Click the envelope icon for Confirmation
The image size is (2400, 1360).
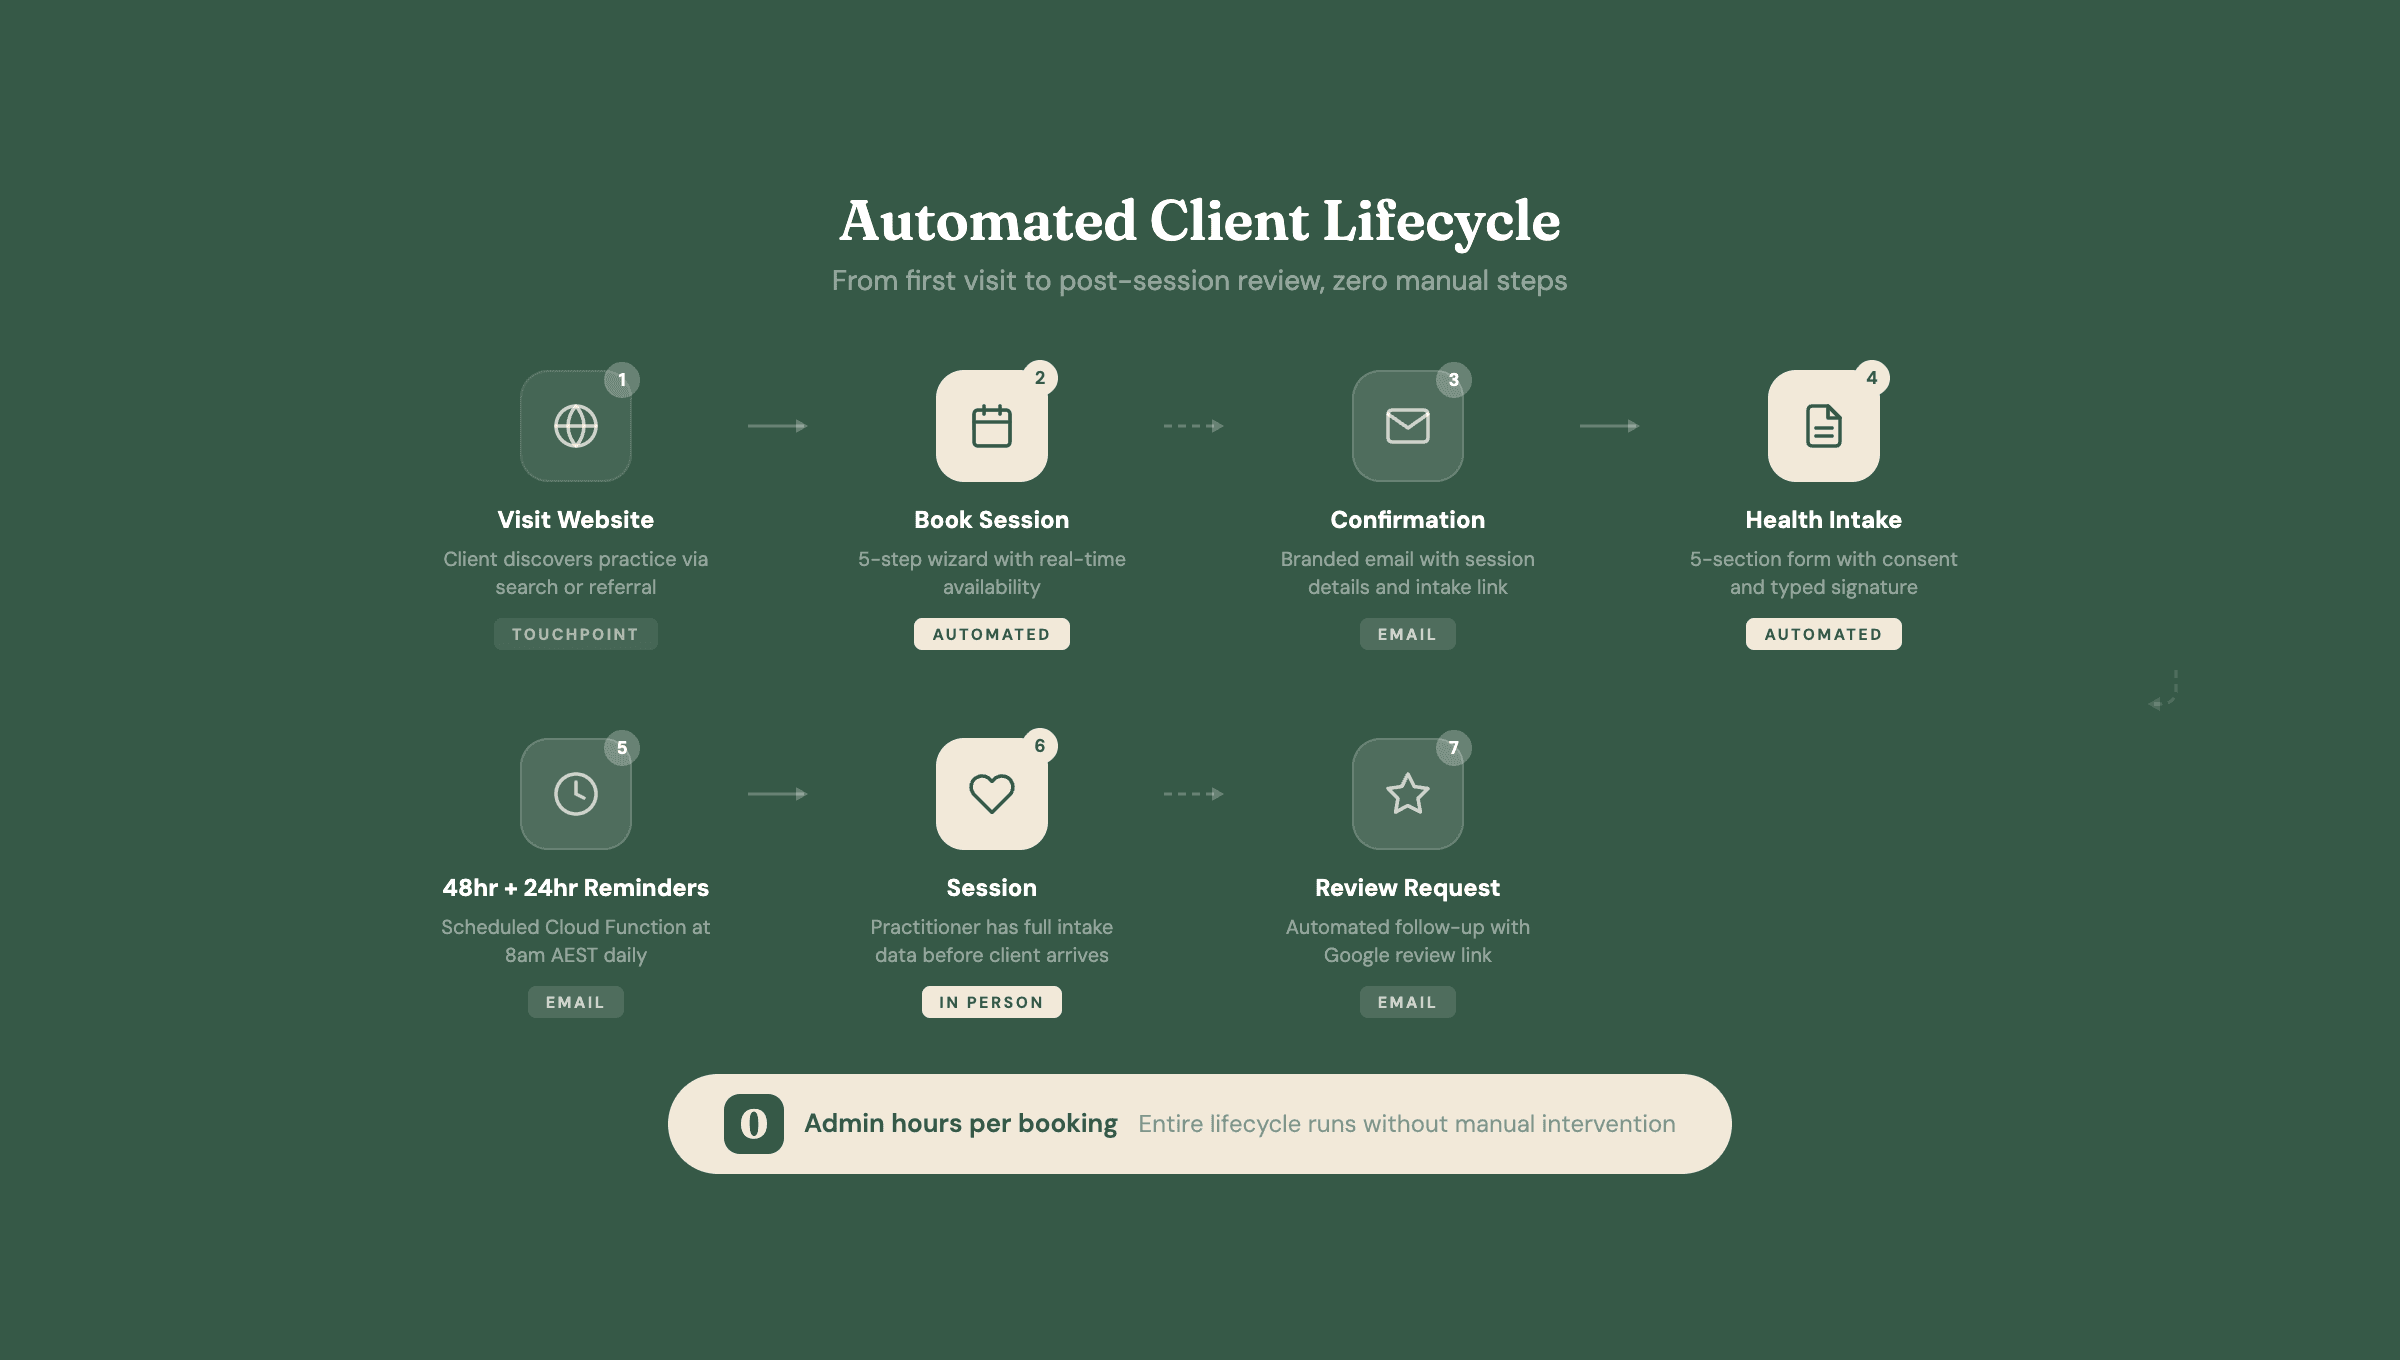1408,426
